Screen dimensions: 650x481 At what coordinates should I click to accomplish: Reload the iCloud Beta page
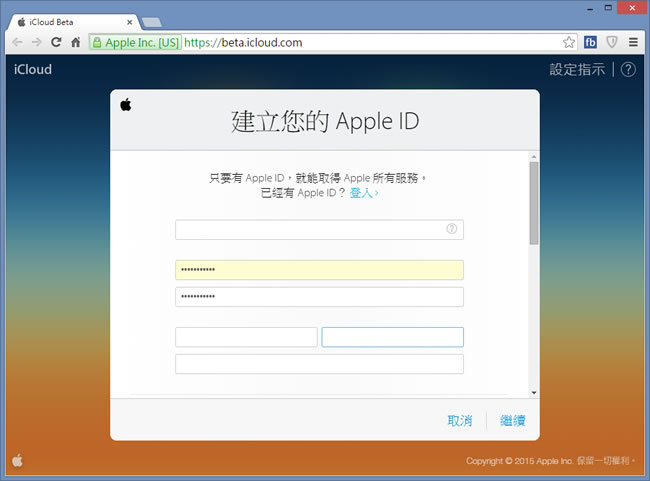56,42
